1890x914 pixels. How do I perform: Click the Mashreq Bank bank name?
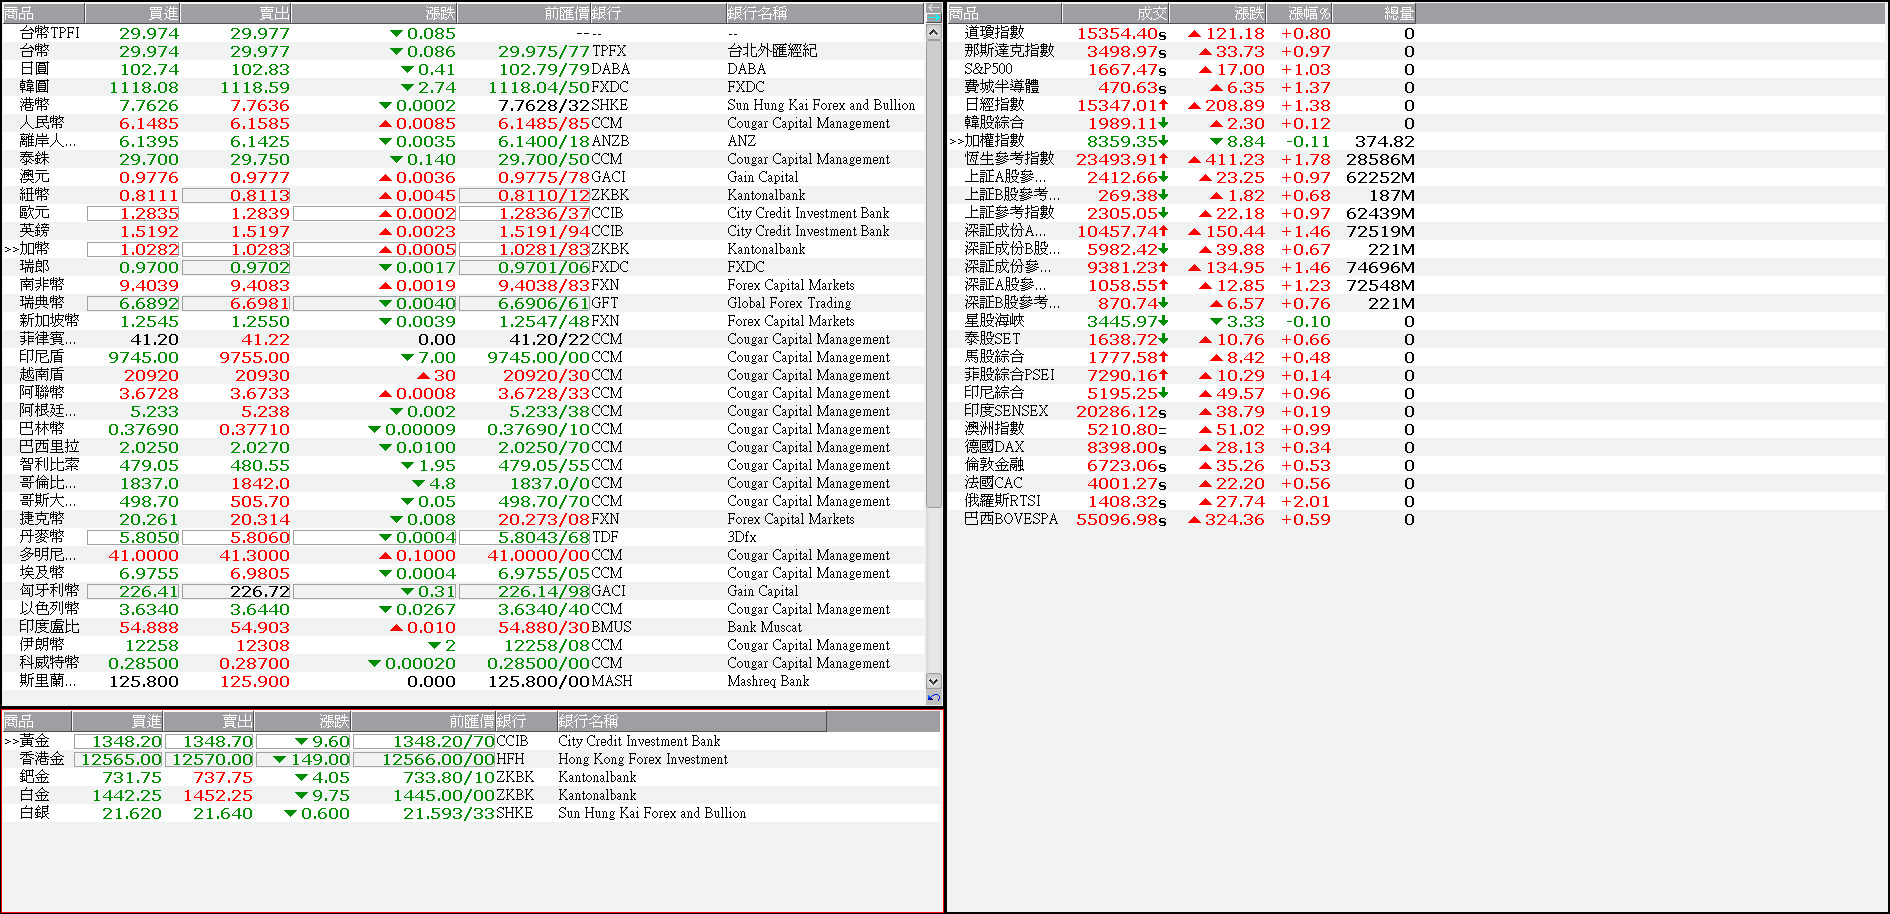pyautogui.click(x=768, y=681)
